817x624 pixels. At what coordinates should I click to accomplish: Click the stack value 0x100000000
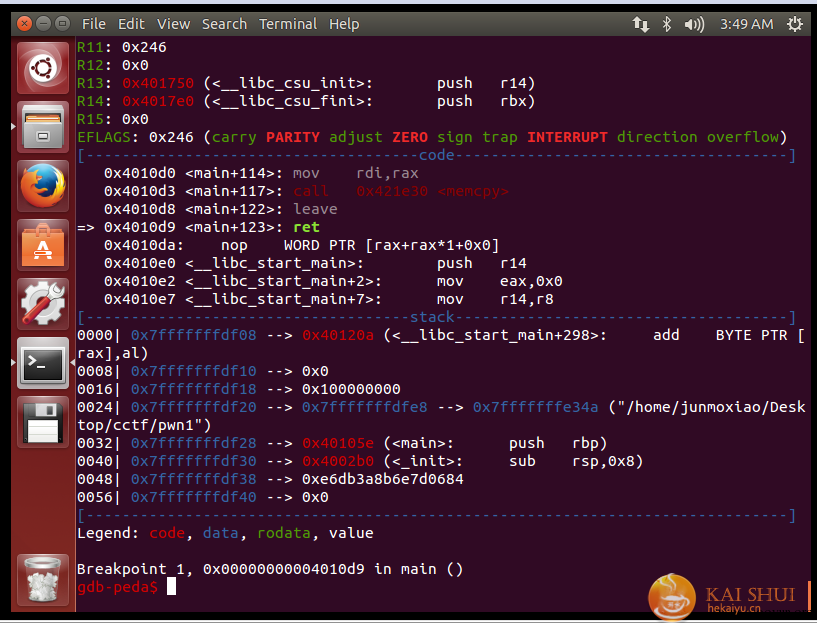pos(351,389)
